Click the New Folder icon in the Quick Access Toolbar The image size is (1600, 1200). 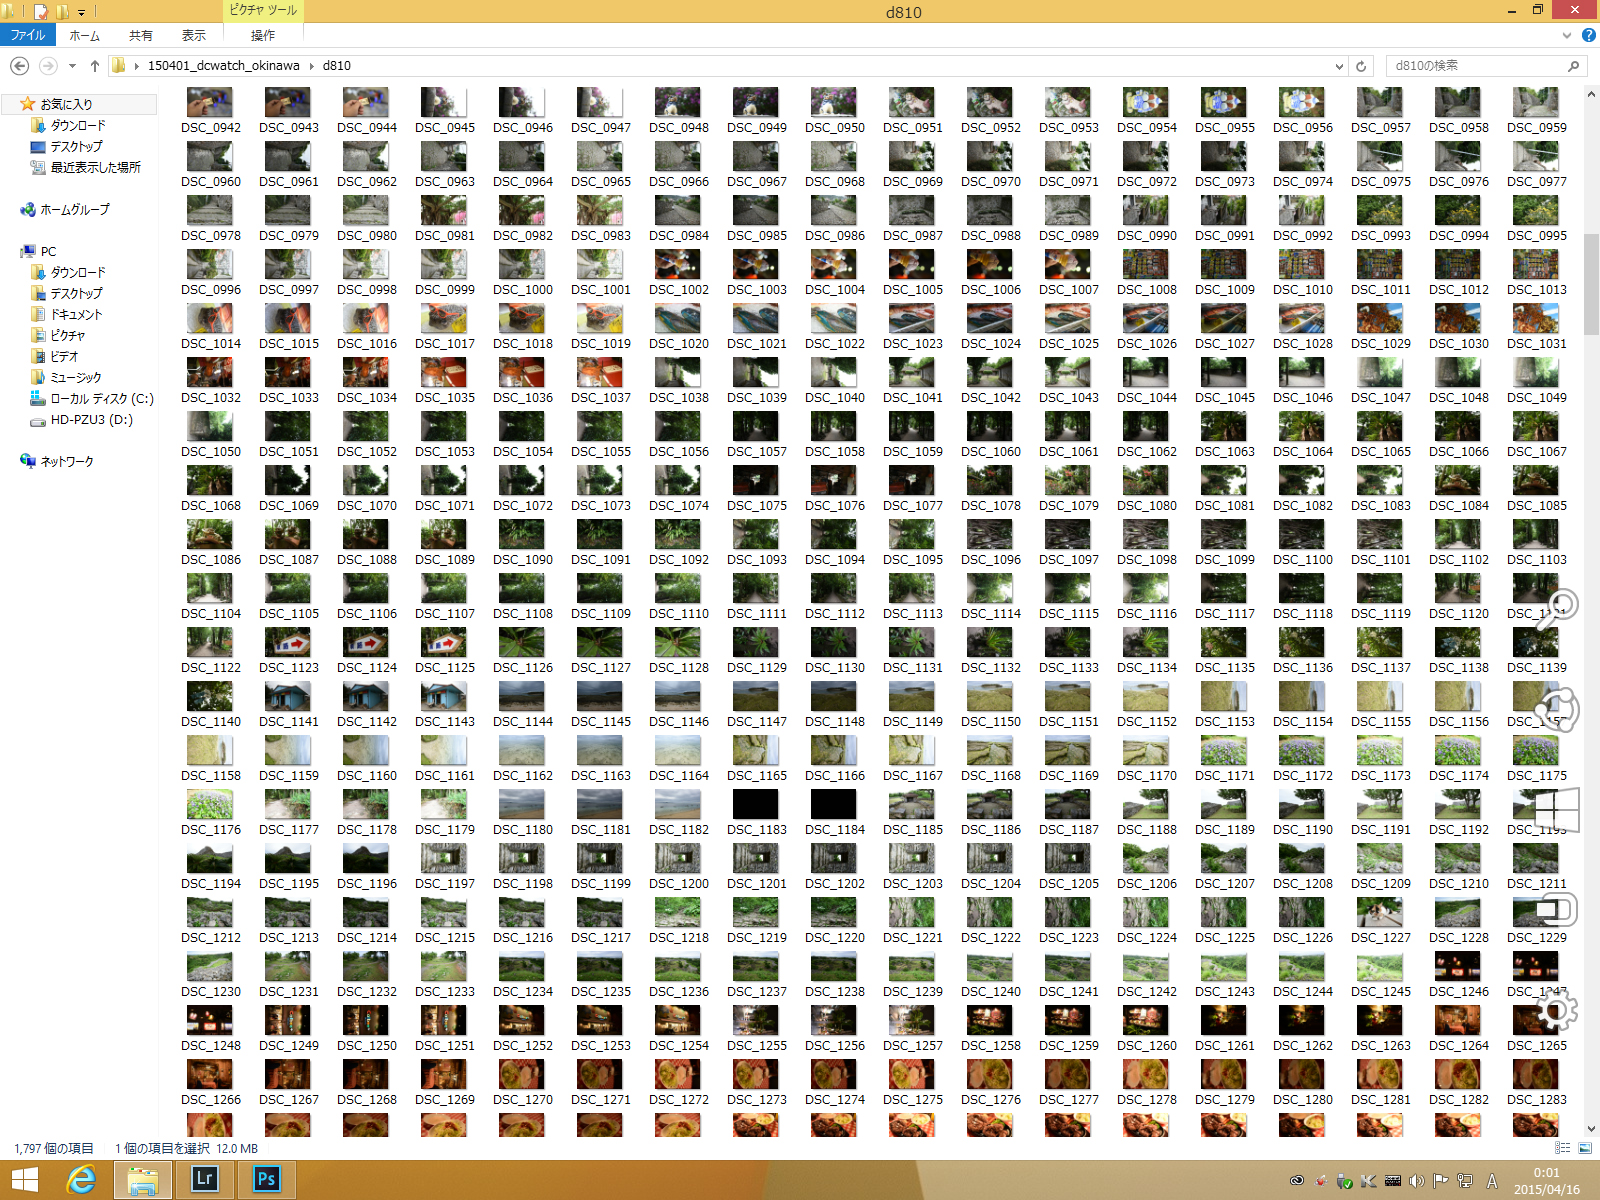click(62, 12)
